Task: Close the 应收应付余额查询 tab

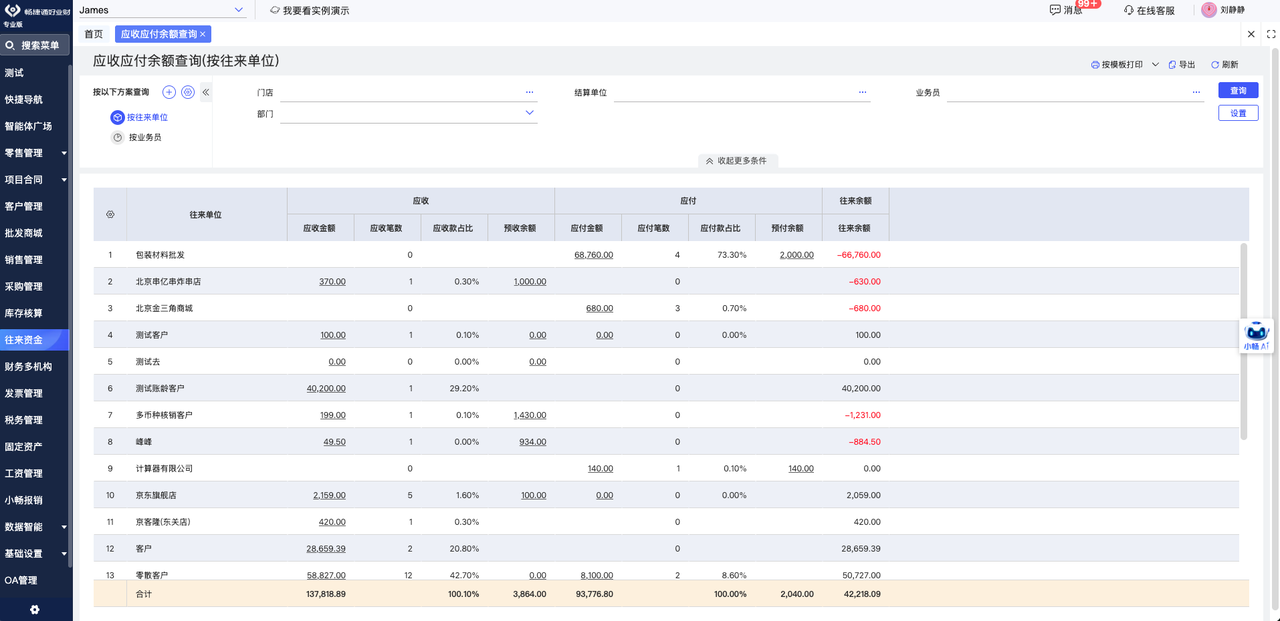Action: click(x=203, y=34)
